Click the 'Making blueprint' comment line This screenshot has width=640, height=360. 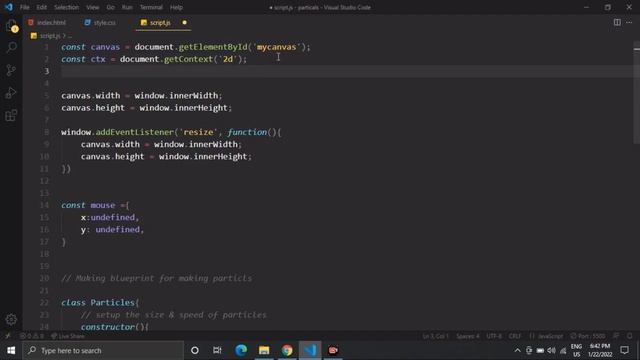click(x=156, y=278)
